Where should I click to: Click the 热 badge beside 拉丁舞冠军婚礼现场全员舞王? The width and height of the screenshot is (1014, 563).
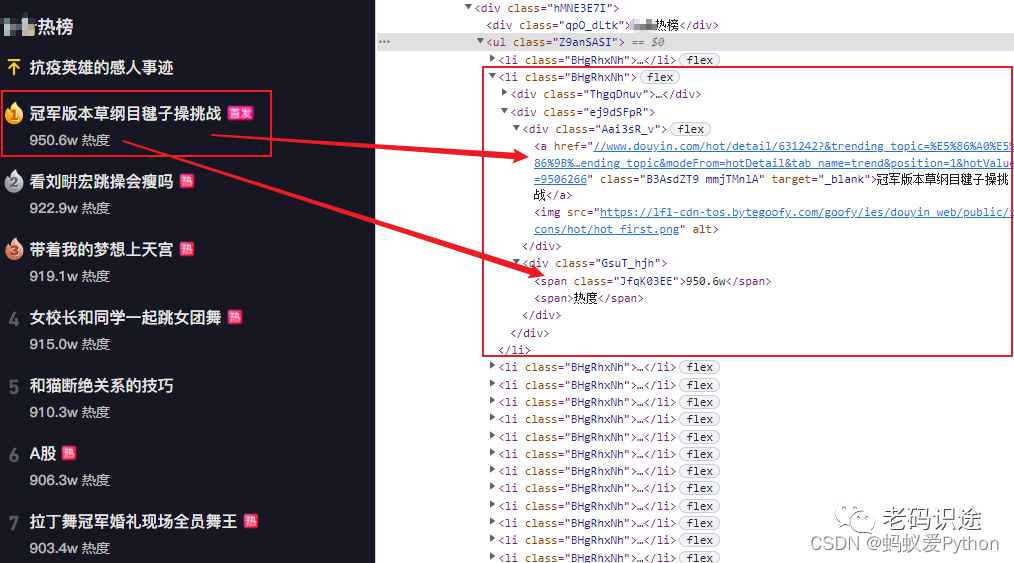point(251,520)
